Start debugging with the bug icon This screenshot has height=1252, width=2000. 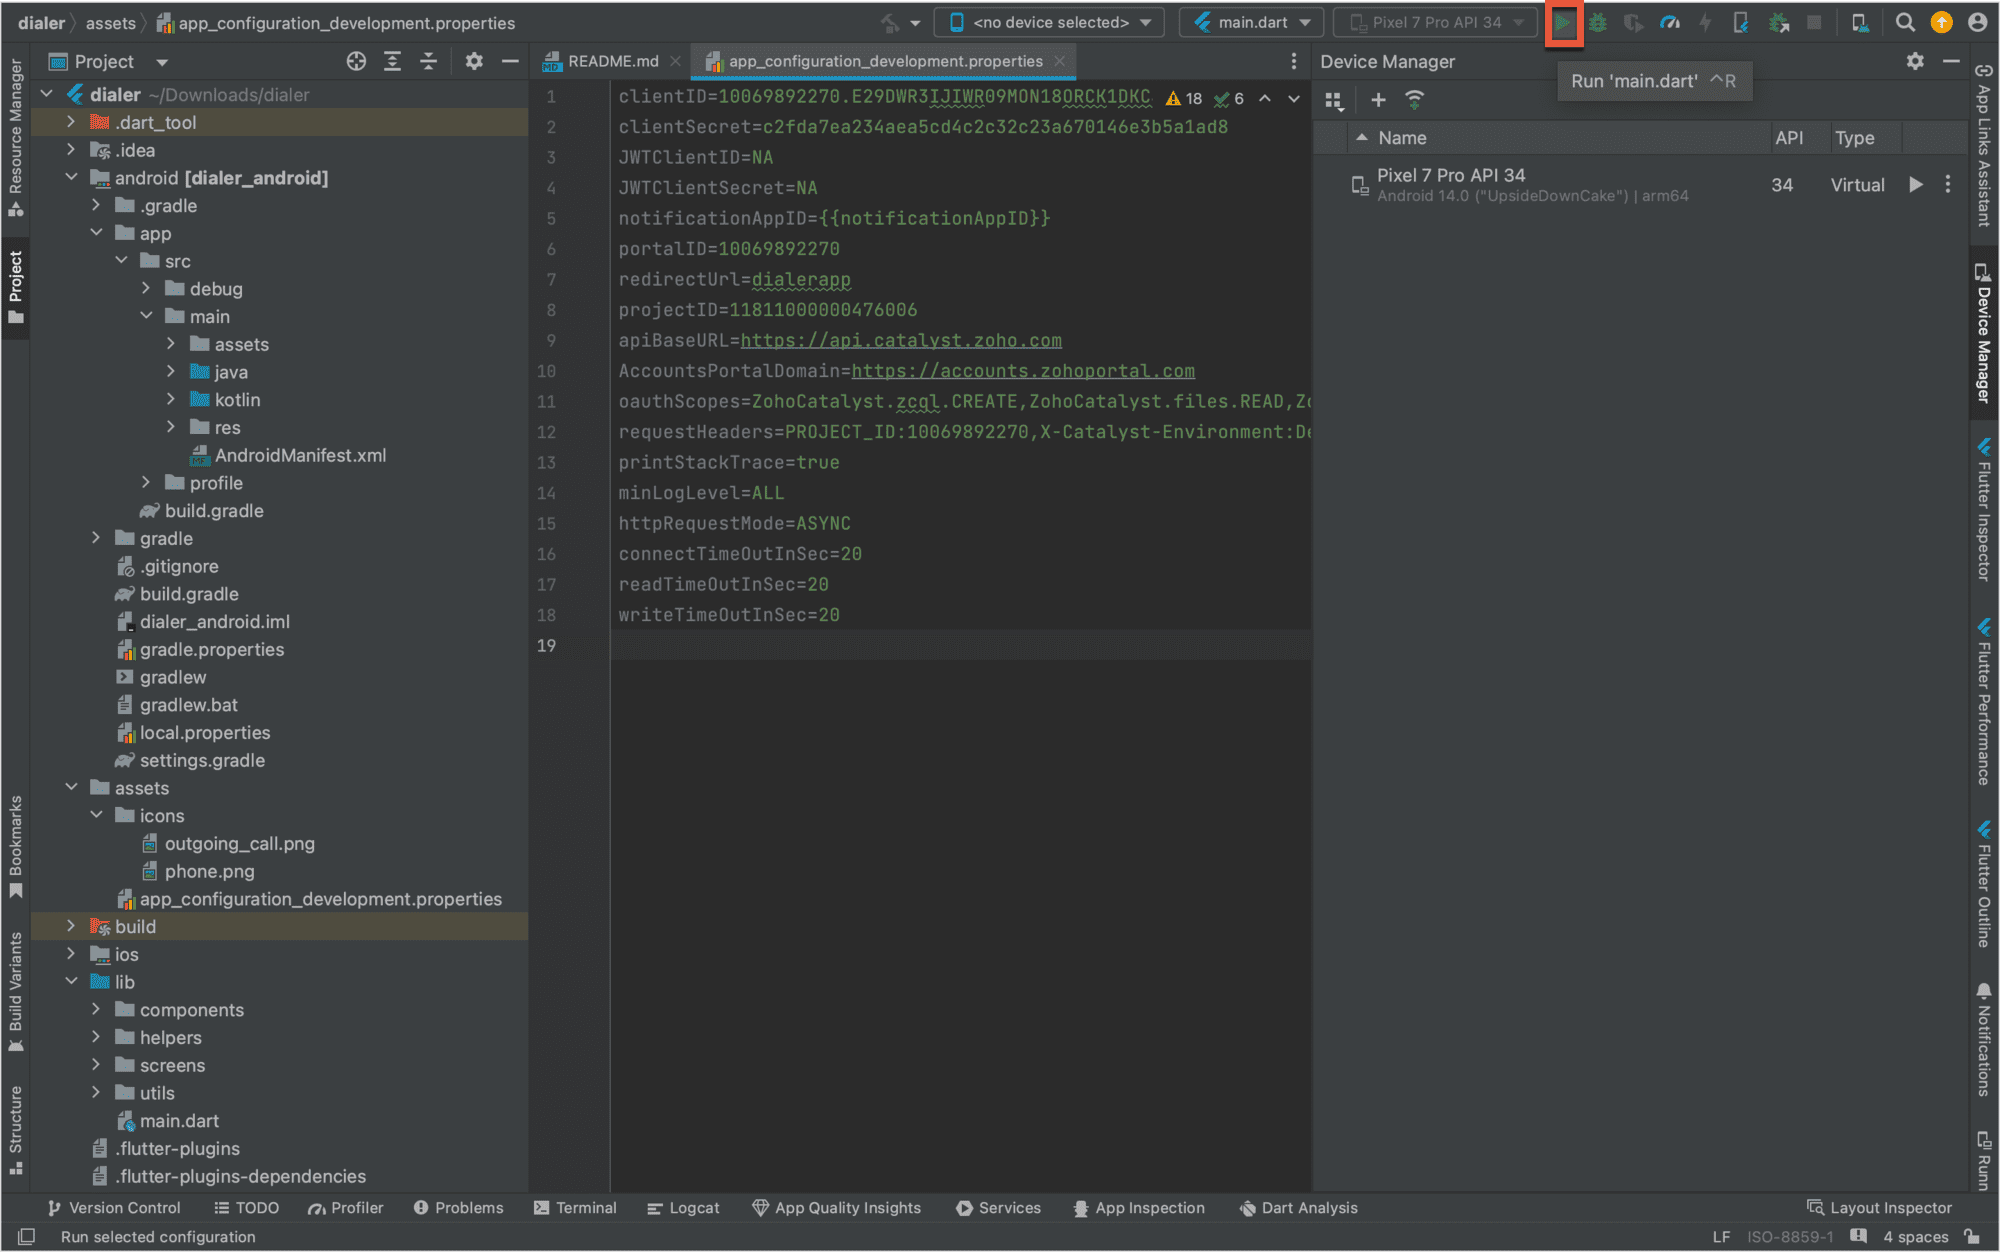coord(1598,22)
